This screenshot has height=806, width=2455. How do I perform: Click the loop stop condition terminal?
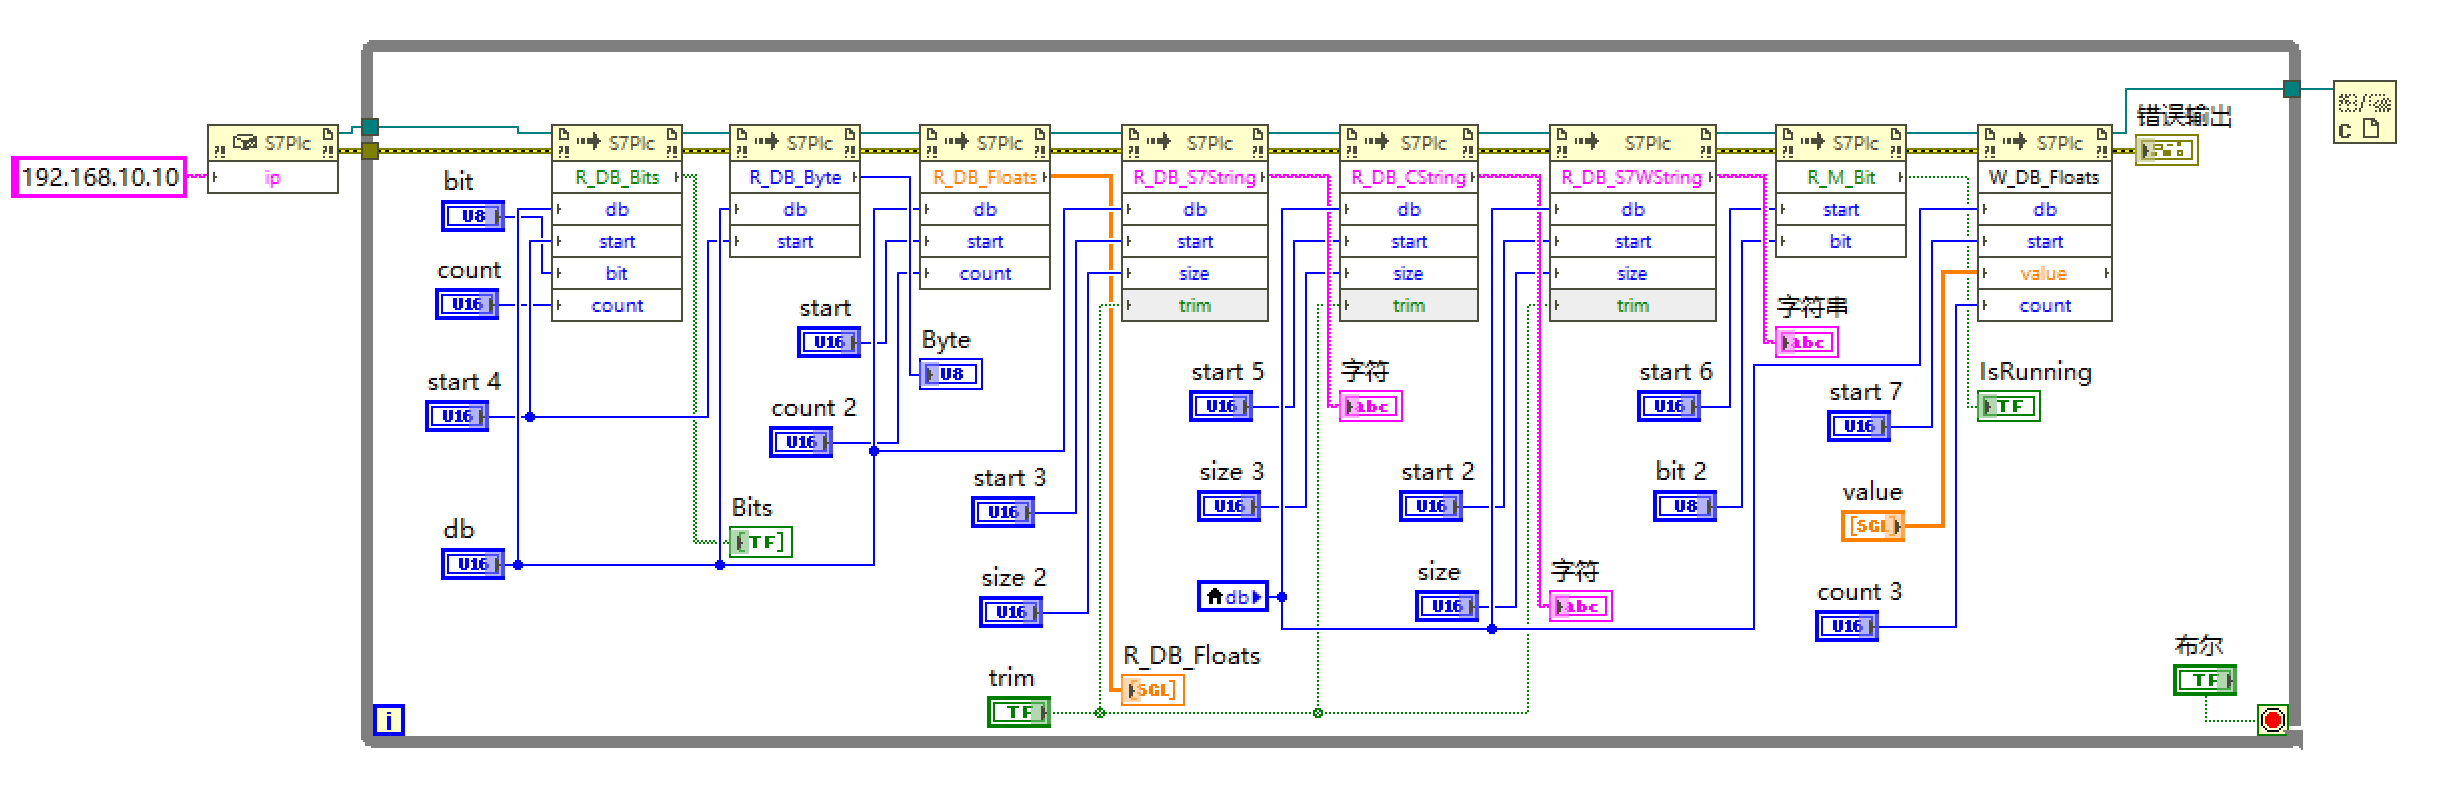coord(2272,719)
